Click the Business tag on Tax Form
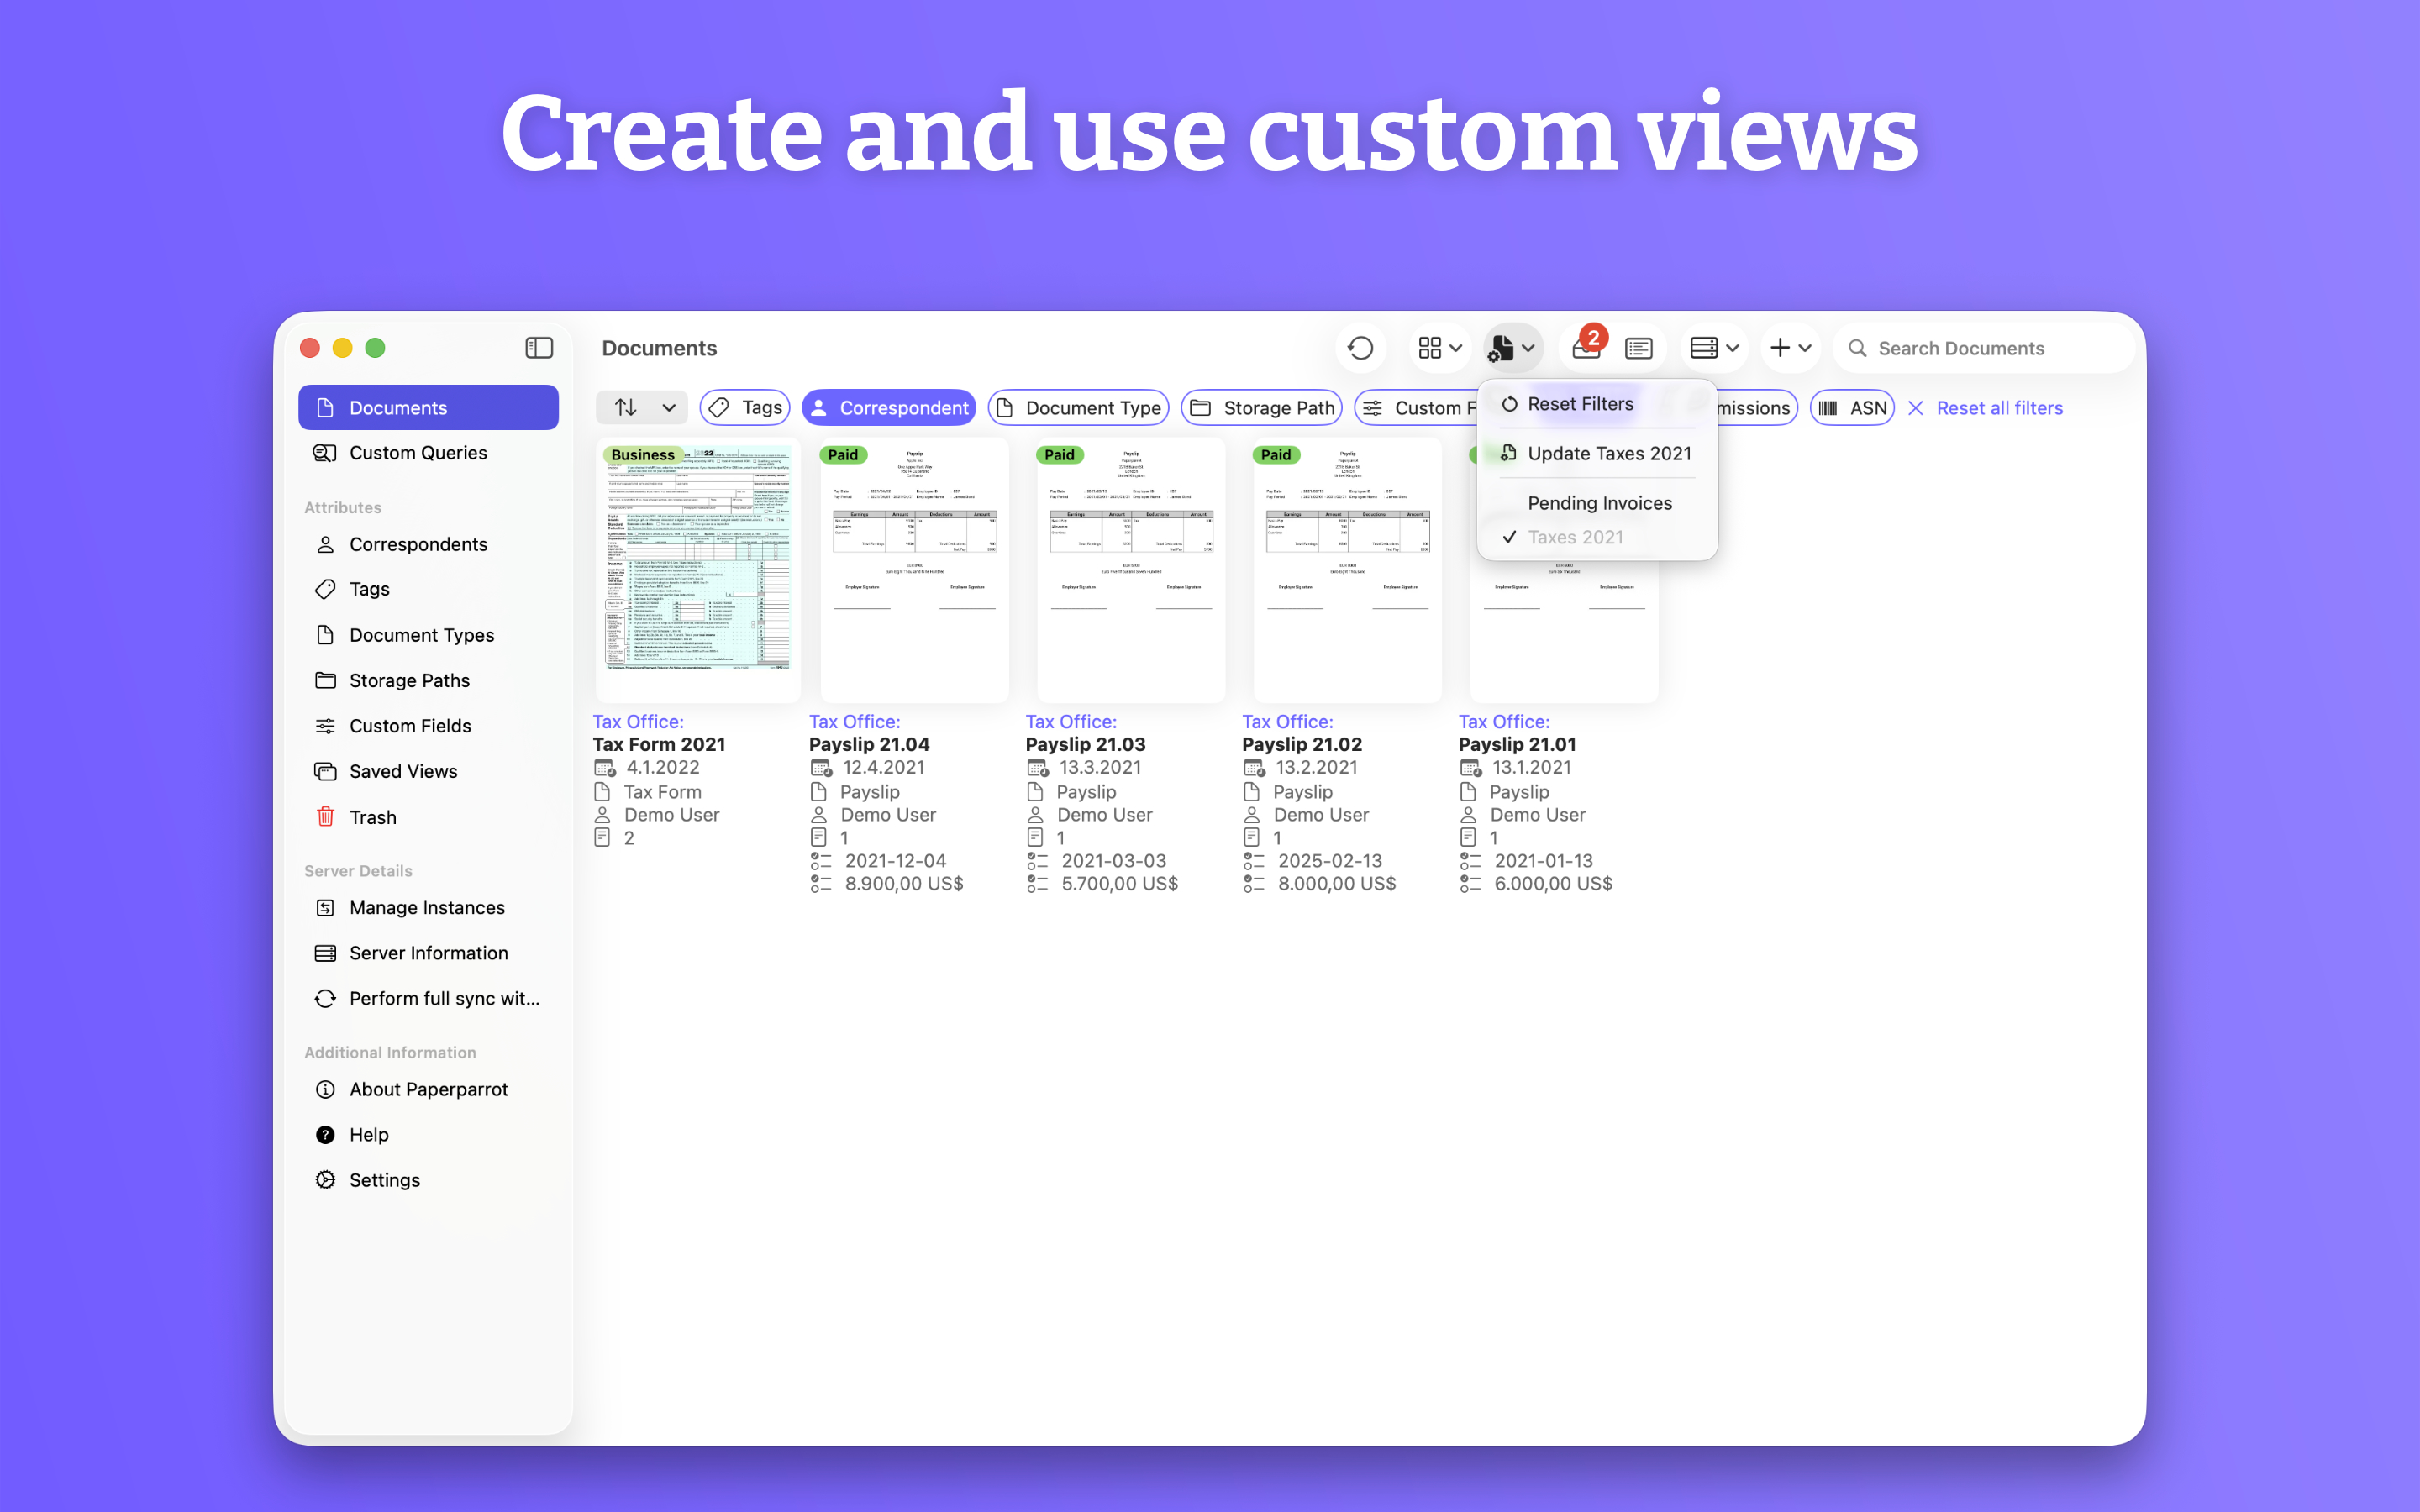Screen dimensions: 2420x1512 [643, 455]
